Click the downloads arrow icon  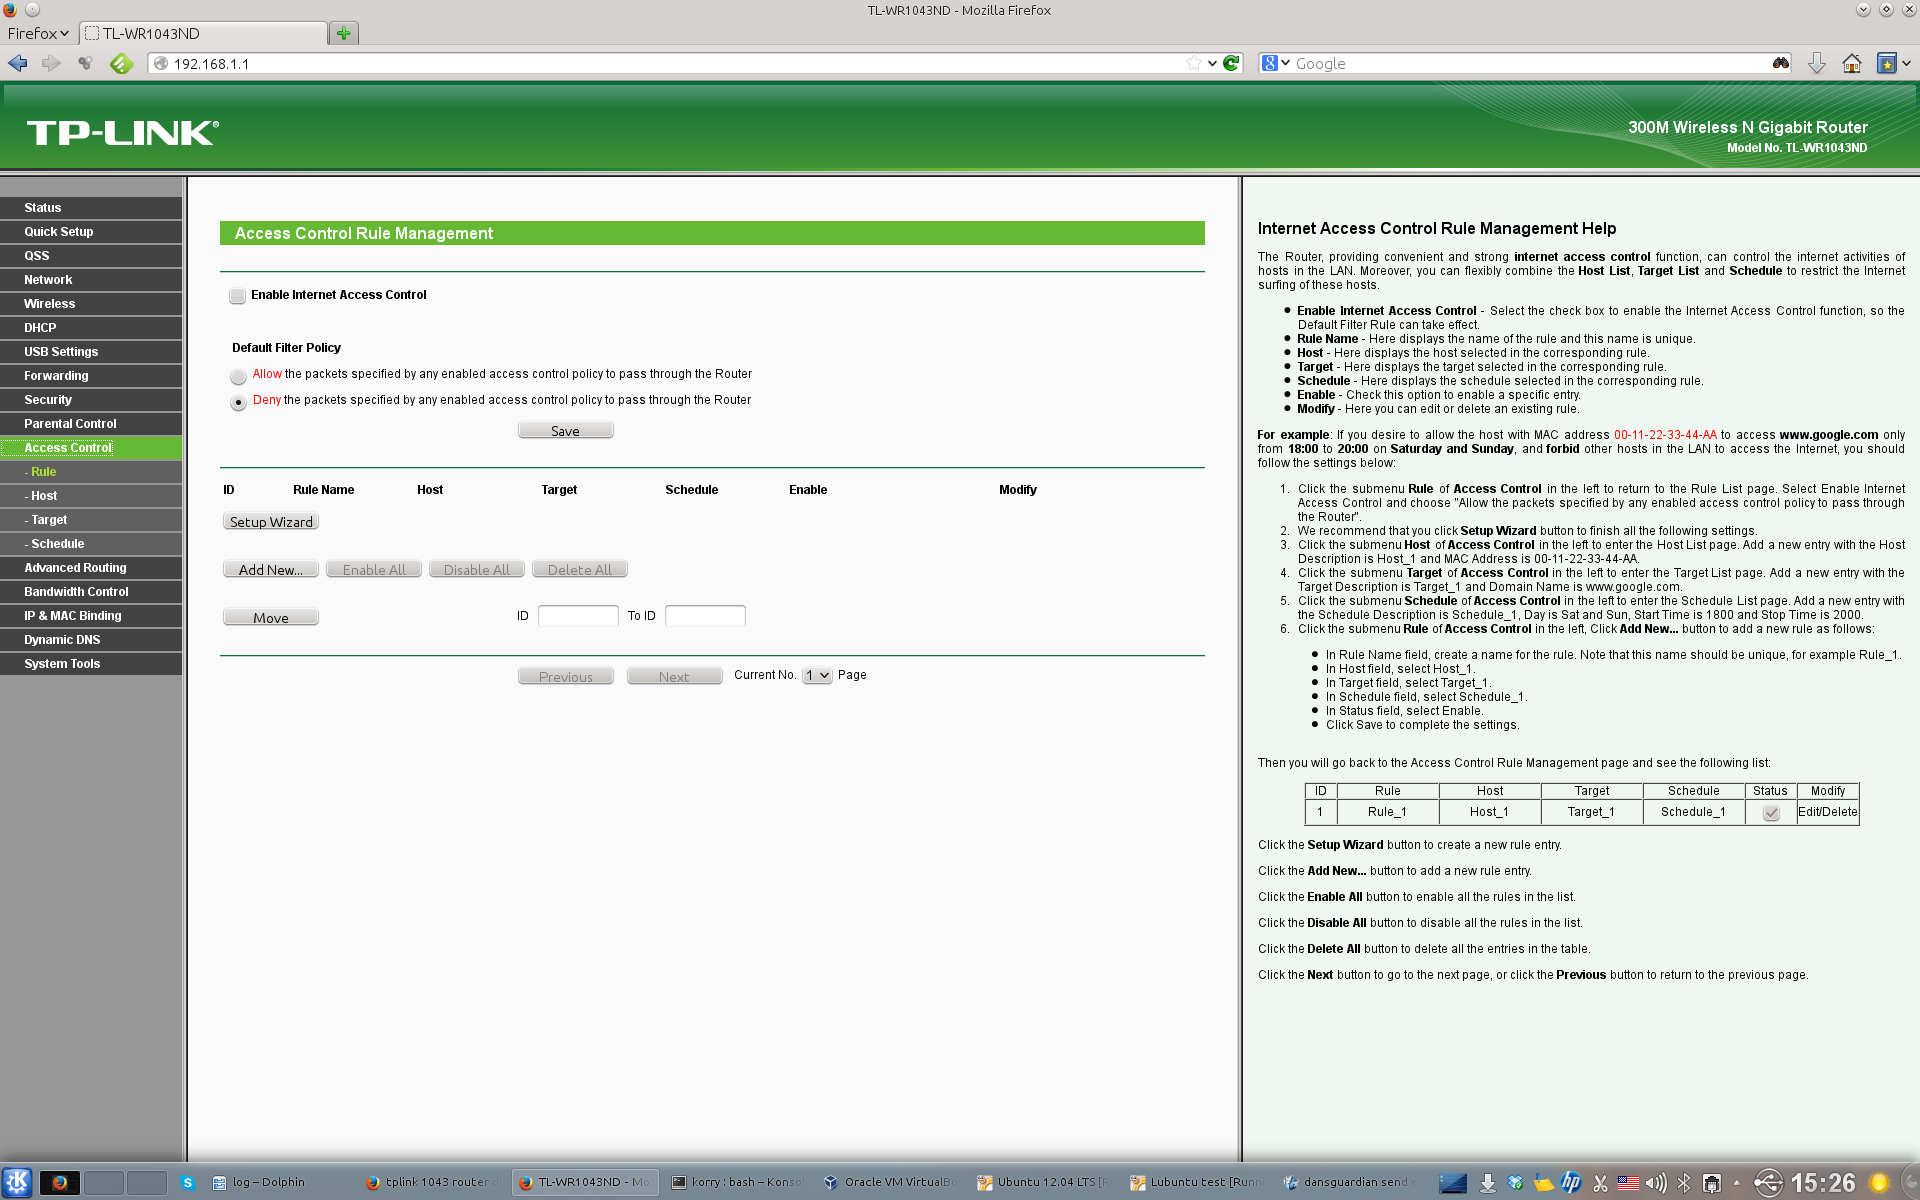1816,63
